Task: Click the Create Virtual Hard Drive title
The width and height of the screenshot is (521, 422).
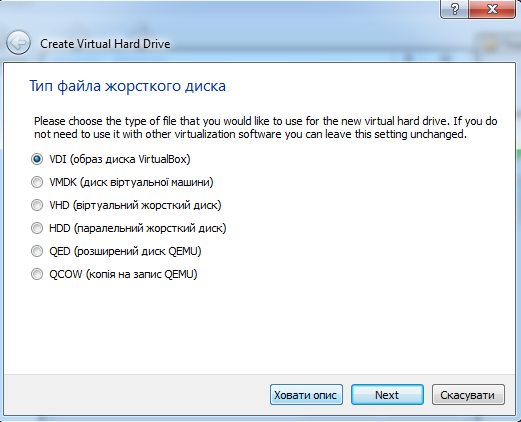Action: click(105, 44)
